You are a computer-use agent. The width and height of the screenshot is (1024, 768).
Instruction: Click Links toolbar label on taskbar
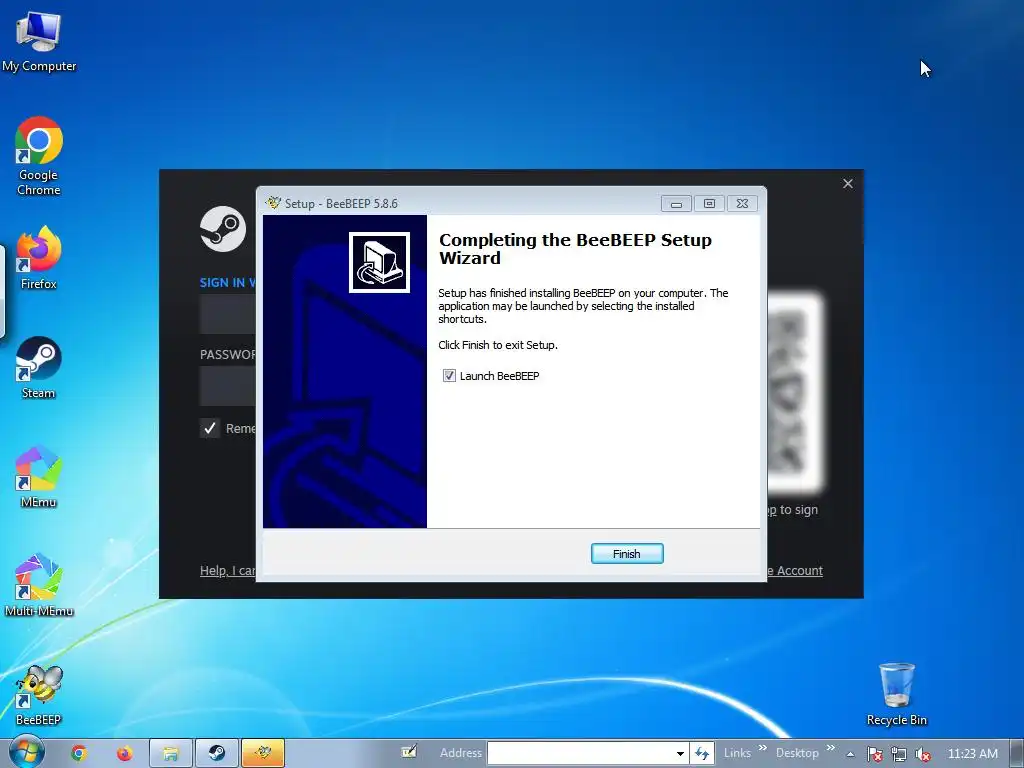[x=737, y=753]
